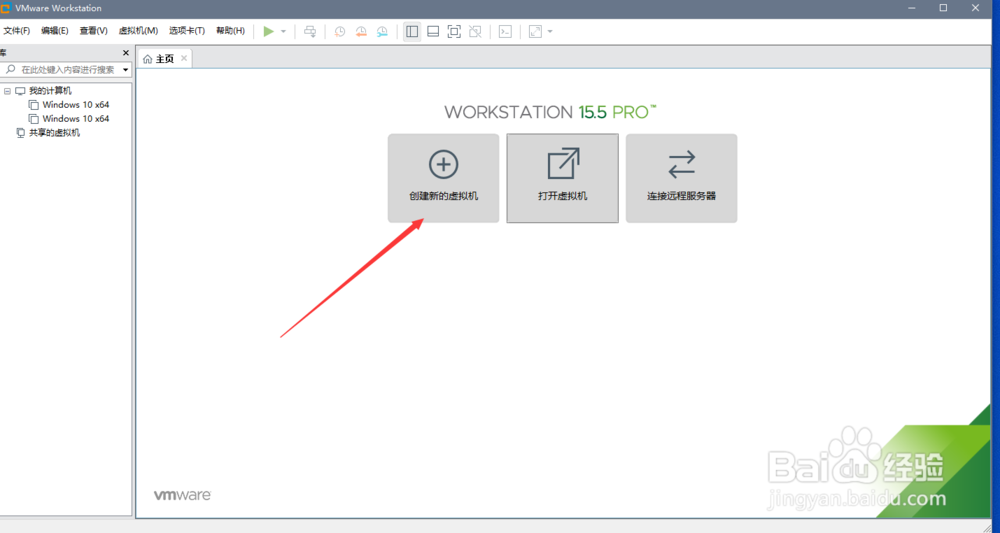The image size is (1000, 533).
Task: Click 连接远程服务器 button
Action: (x=681, y=178)
